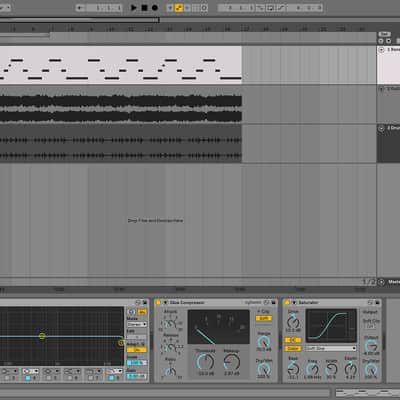The image size is (400, 400).
Task: Click the arrangement overview bar
Action: (x=200, y=20)
